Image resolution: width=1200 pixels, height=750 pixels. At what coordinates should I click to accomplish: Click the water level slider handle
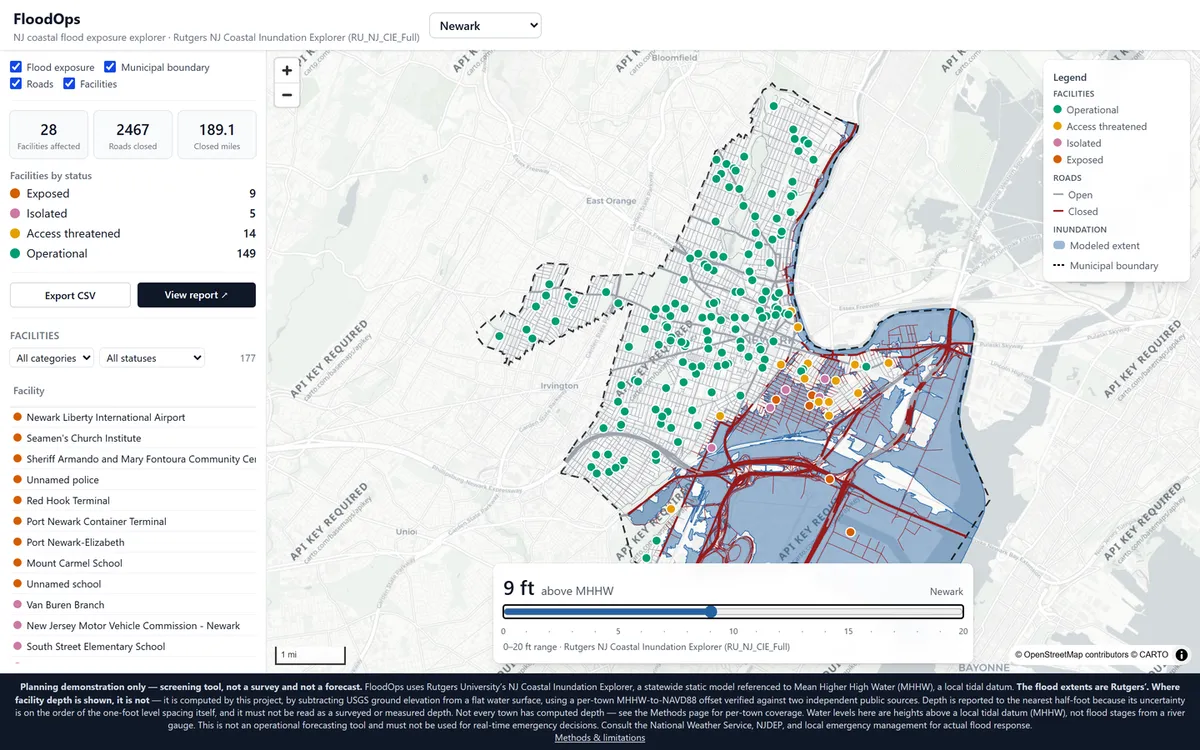point(711,612)
